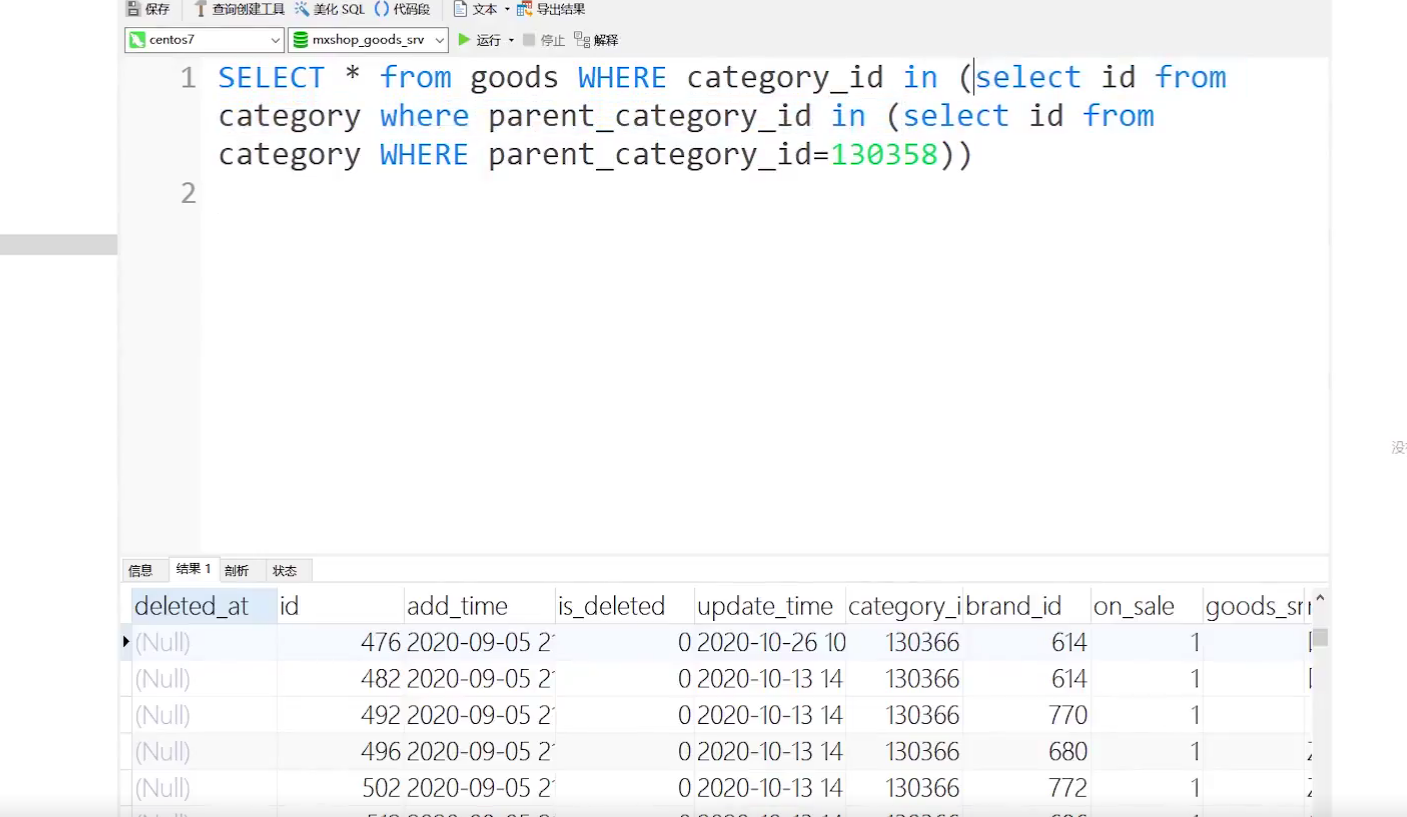
Task: Expand the Text (文本) dropdown arrow
Action: pos(506,9)
